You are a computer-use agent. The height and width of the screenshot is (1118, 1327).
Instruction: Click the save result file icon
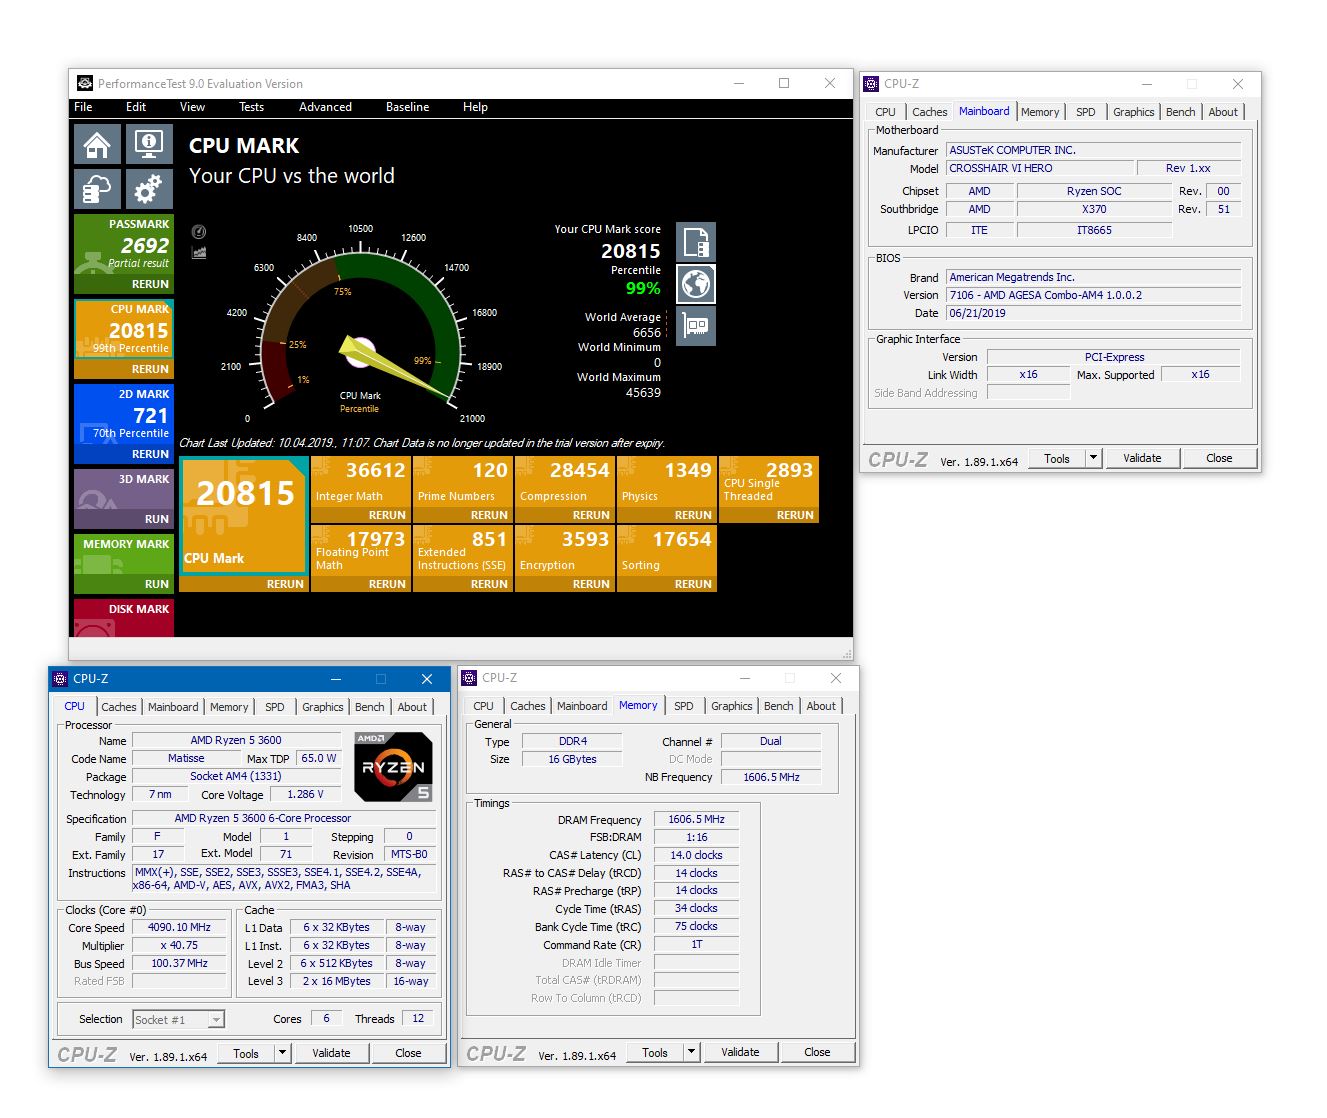[x=696, y=242]
